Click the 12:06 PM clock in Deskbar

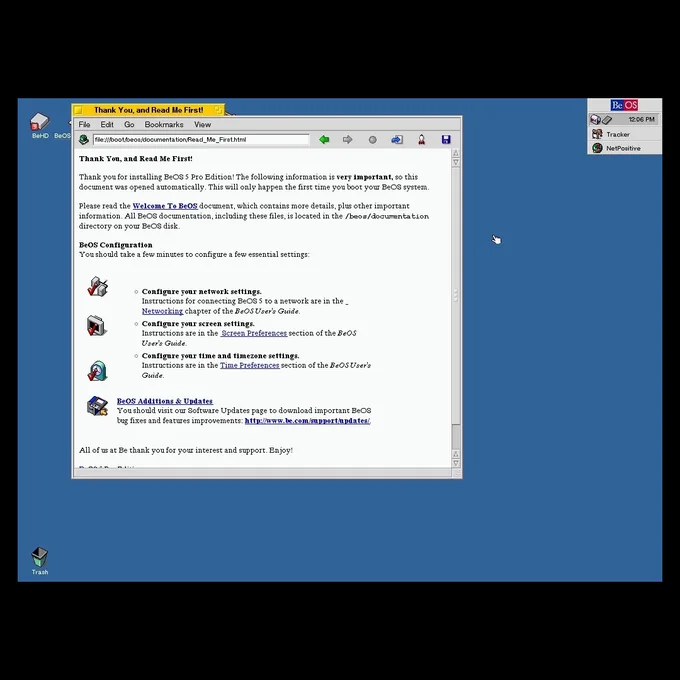coord(641,119)
